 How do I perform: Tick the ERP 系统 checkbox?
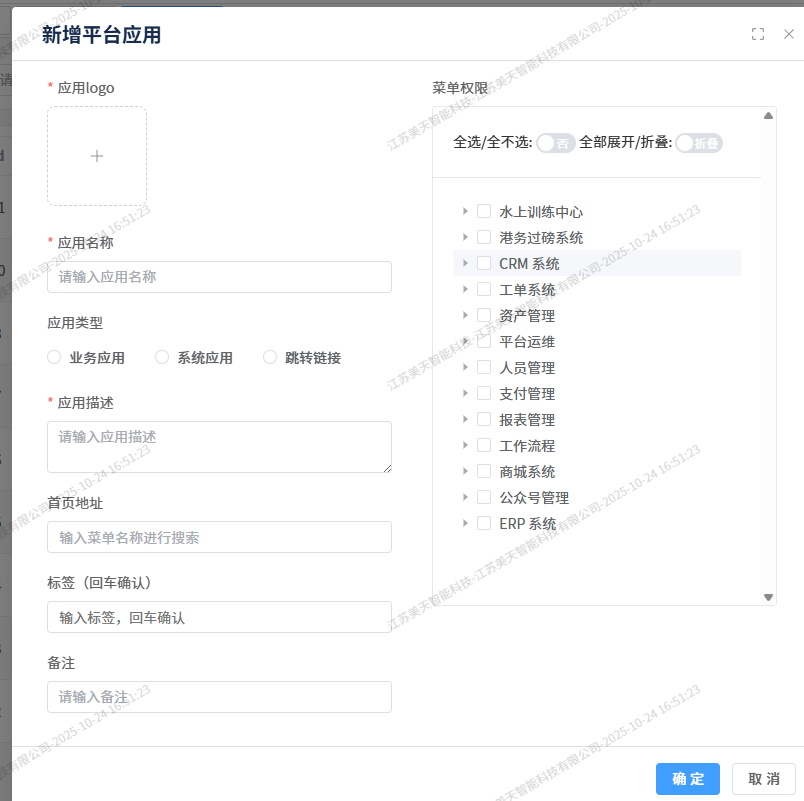(x=484, y=524)
